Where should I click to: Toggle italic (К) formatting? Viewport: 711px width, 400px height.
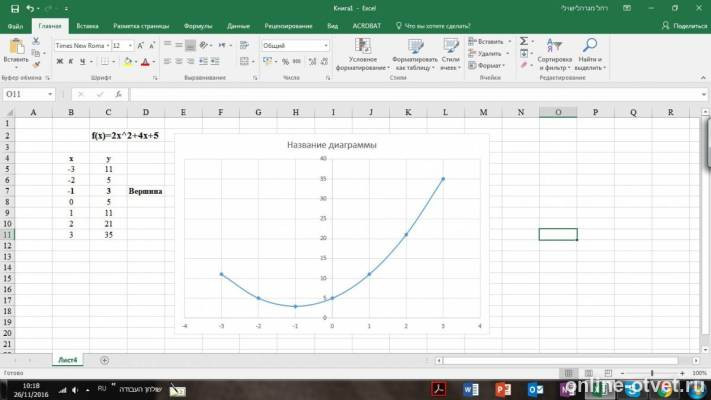(x=71, y=61)
